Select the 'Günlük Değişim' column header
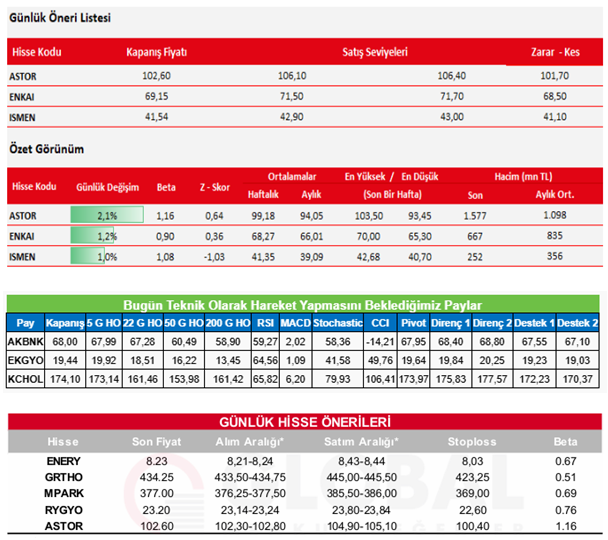 (x=107, y=187)
